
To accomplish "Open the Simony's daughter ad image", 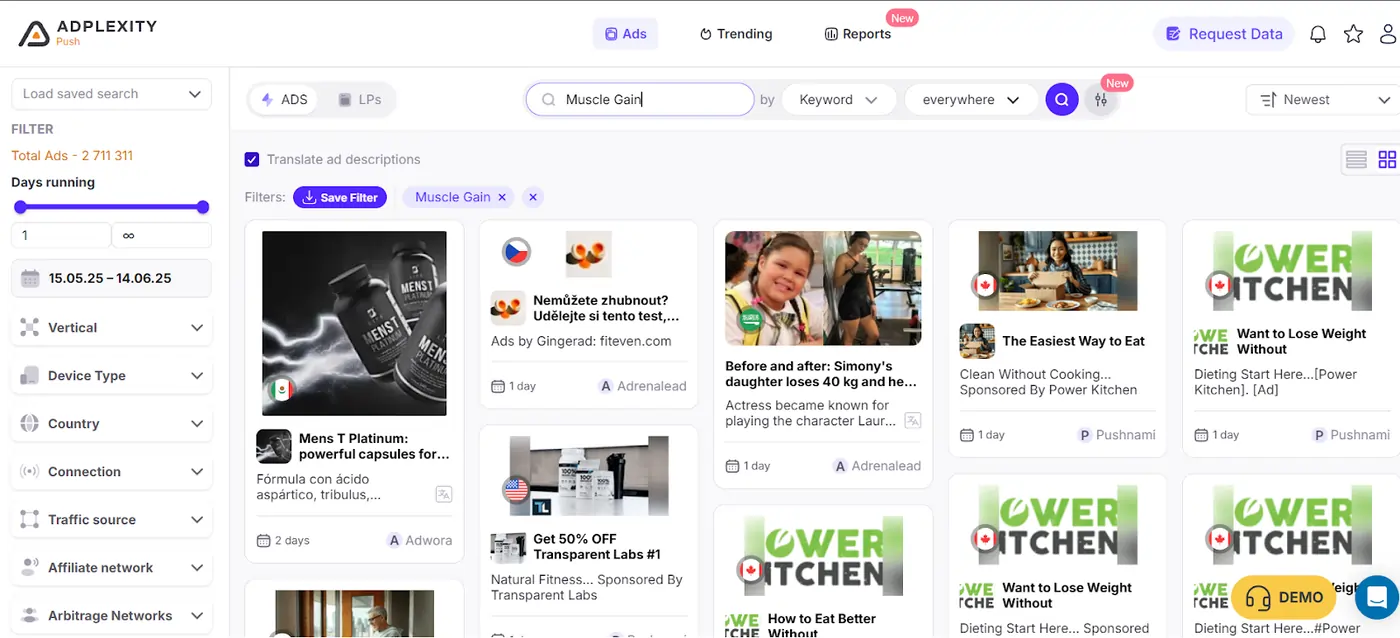I will coord(823,288).
